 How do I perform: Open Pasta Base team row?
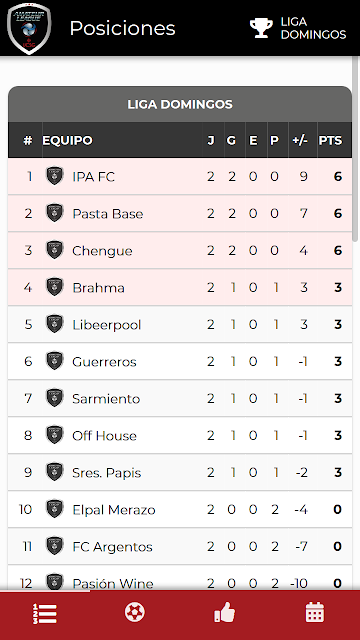(180, 213)
